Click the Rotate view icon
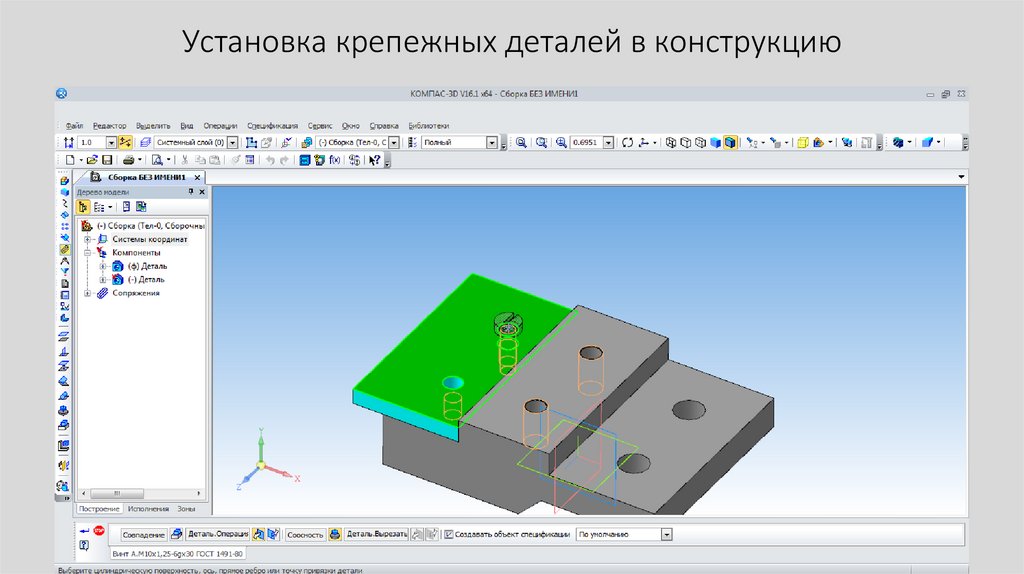1024x574 pixels. [627, 143]
